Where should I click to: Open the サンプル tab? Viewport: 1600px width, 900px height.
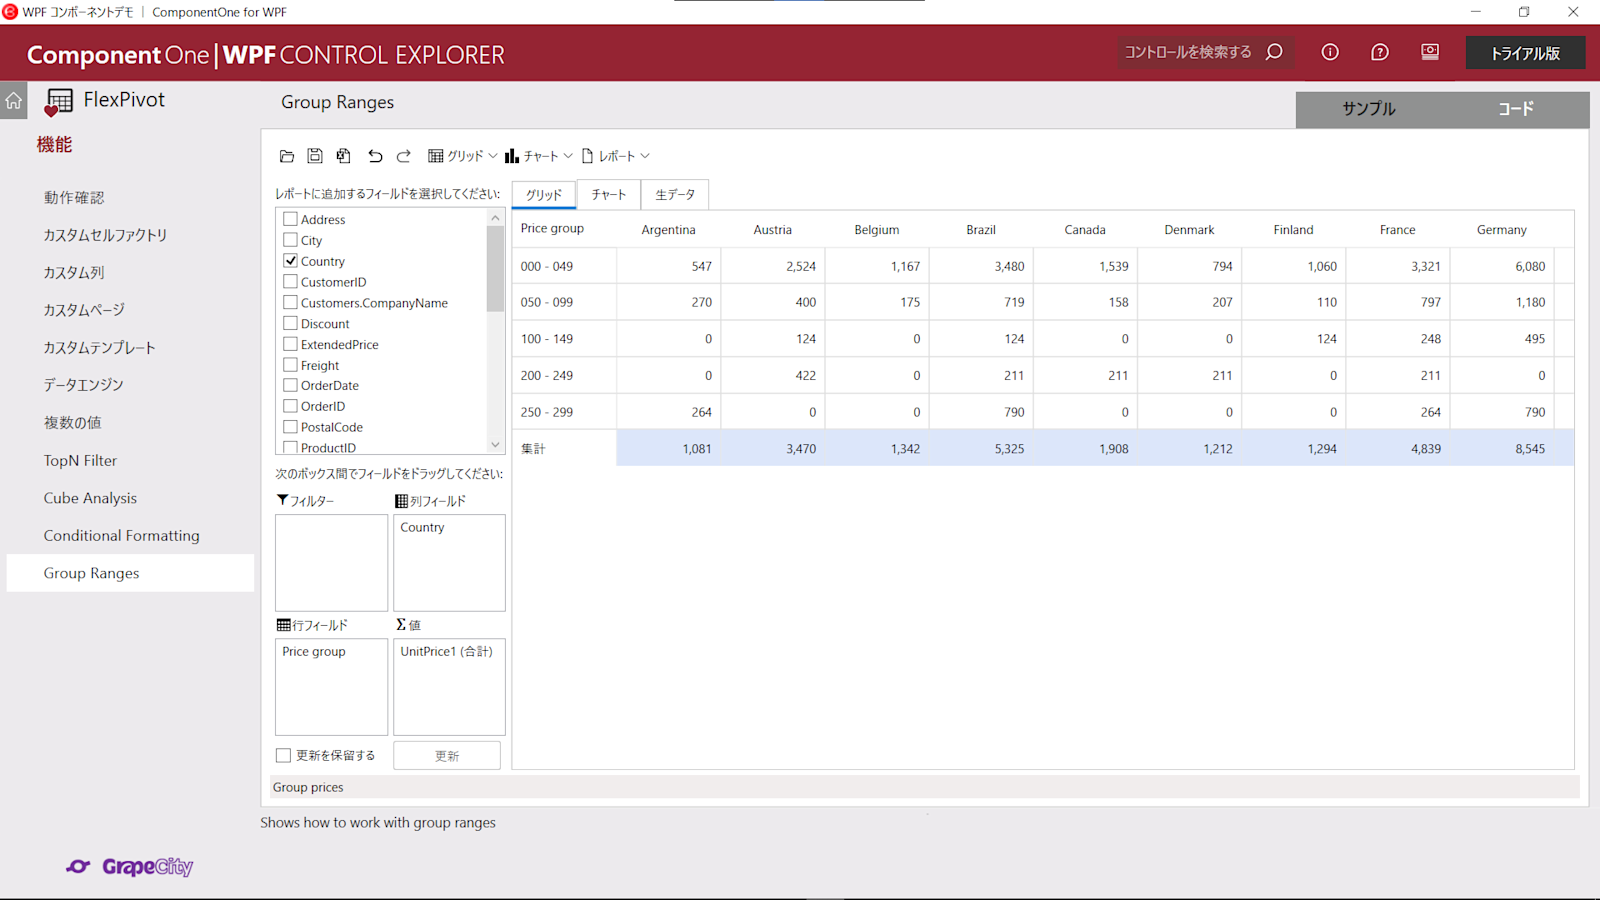tap(1369, 109)
